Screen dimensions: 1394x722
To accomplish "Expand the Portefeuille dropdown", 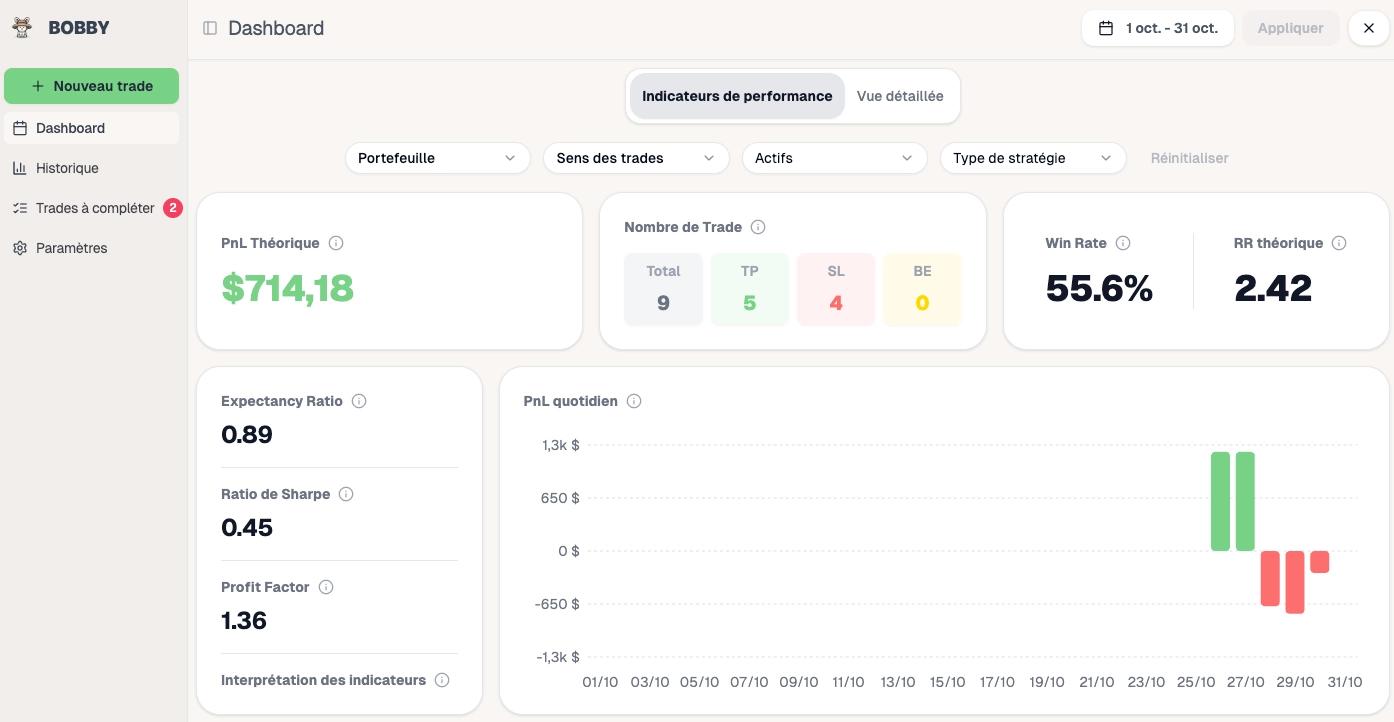I will pos(437,158).
